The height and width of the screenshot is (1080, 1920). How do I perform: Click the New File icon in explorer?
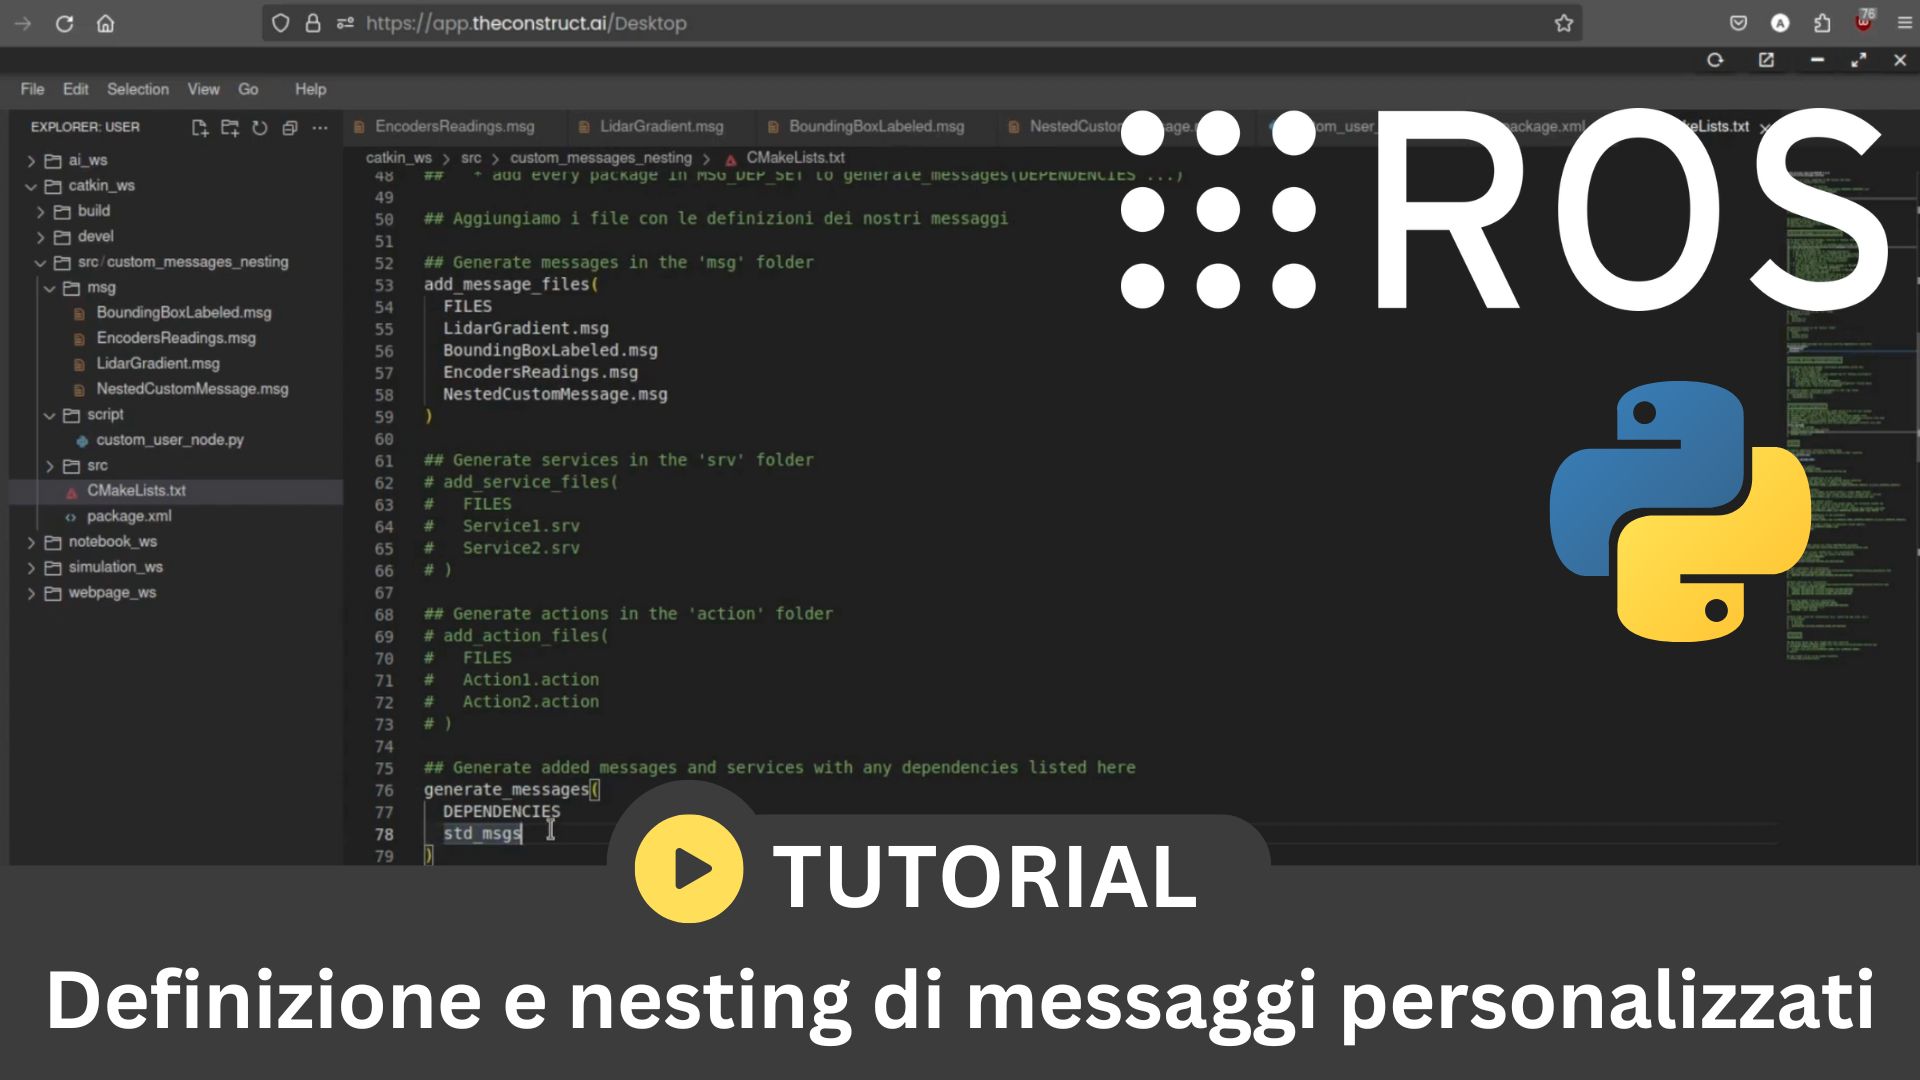tap(198, 127)
